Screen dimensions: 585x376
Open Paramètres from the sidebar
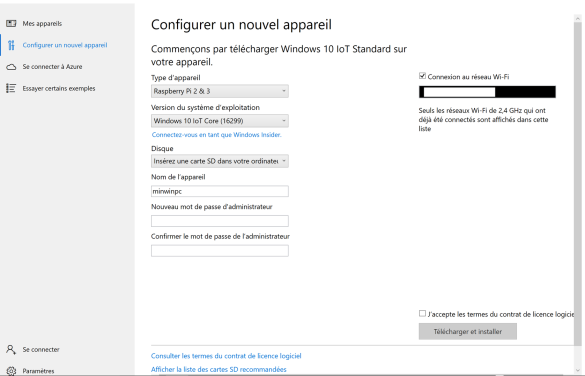point(68,371)
